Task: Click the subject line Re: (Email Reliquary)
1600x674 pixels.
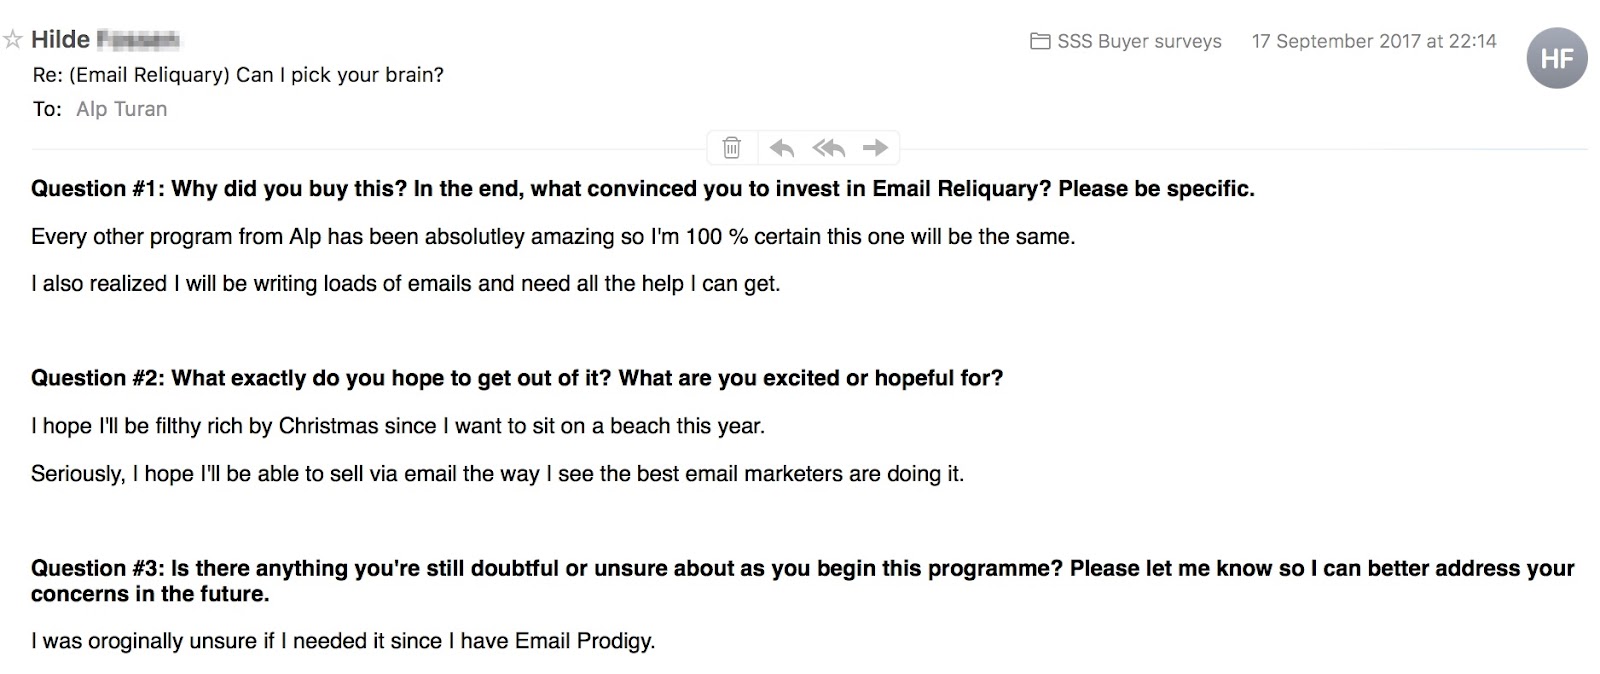Action: [238, 75]
